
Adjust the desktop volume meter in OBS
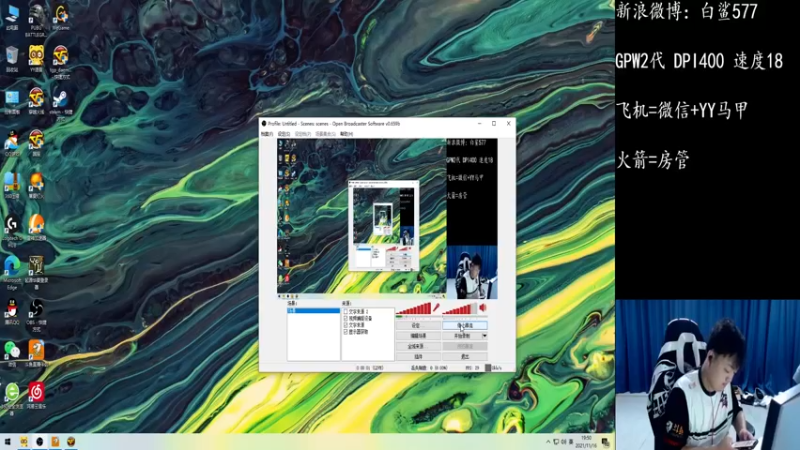tap(460, 308)
